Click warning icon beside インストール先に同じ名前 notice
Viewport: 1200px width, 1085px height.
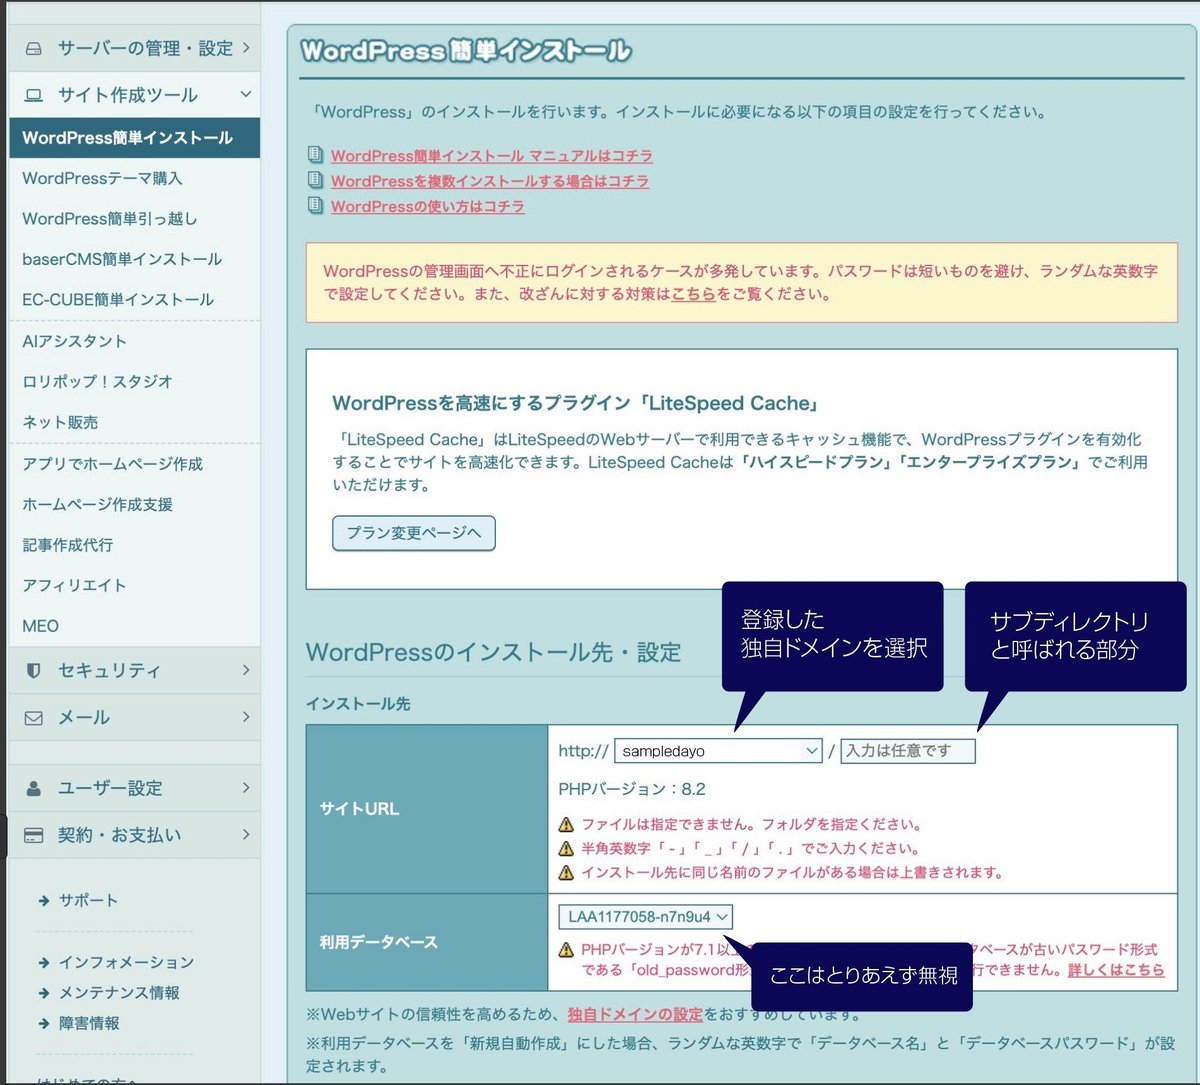pyautogui.click(x=567, y=872)
